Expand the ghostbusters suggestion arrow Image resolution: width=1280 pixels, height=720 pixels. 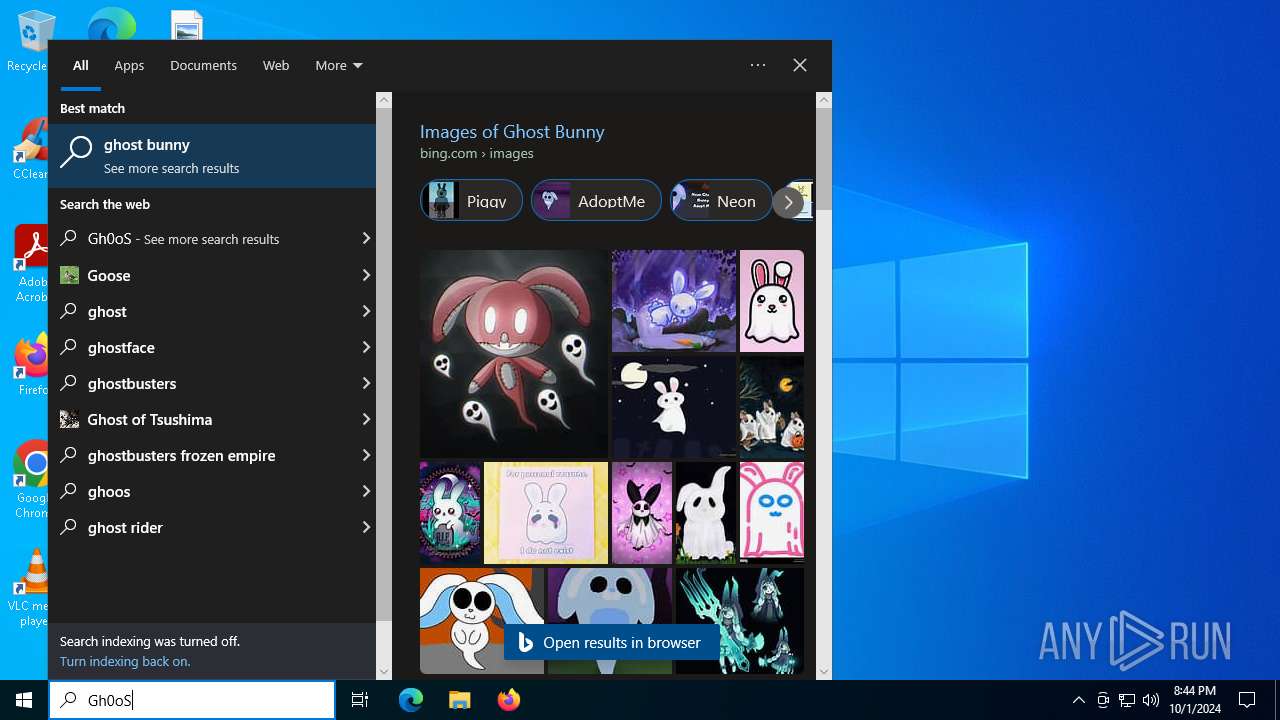366,383
